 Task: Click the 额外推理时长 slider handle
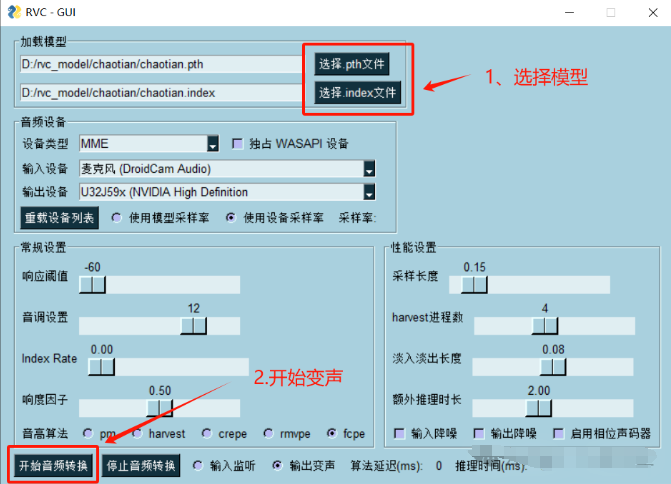[x=538, y=408]
